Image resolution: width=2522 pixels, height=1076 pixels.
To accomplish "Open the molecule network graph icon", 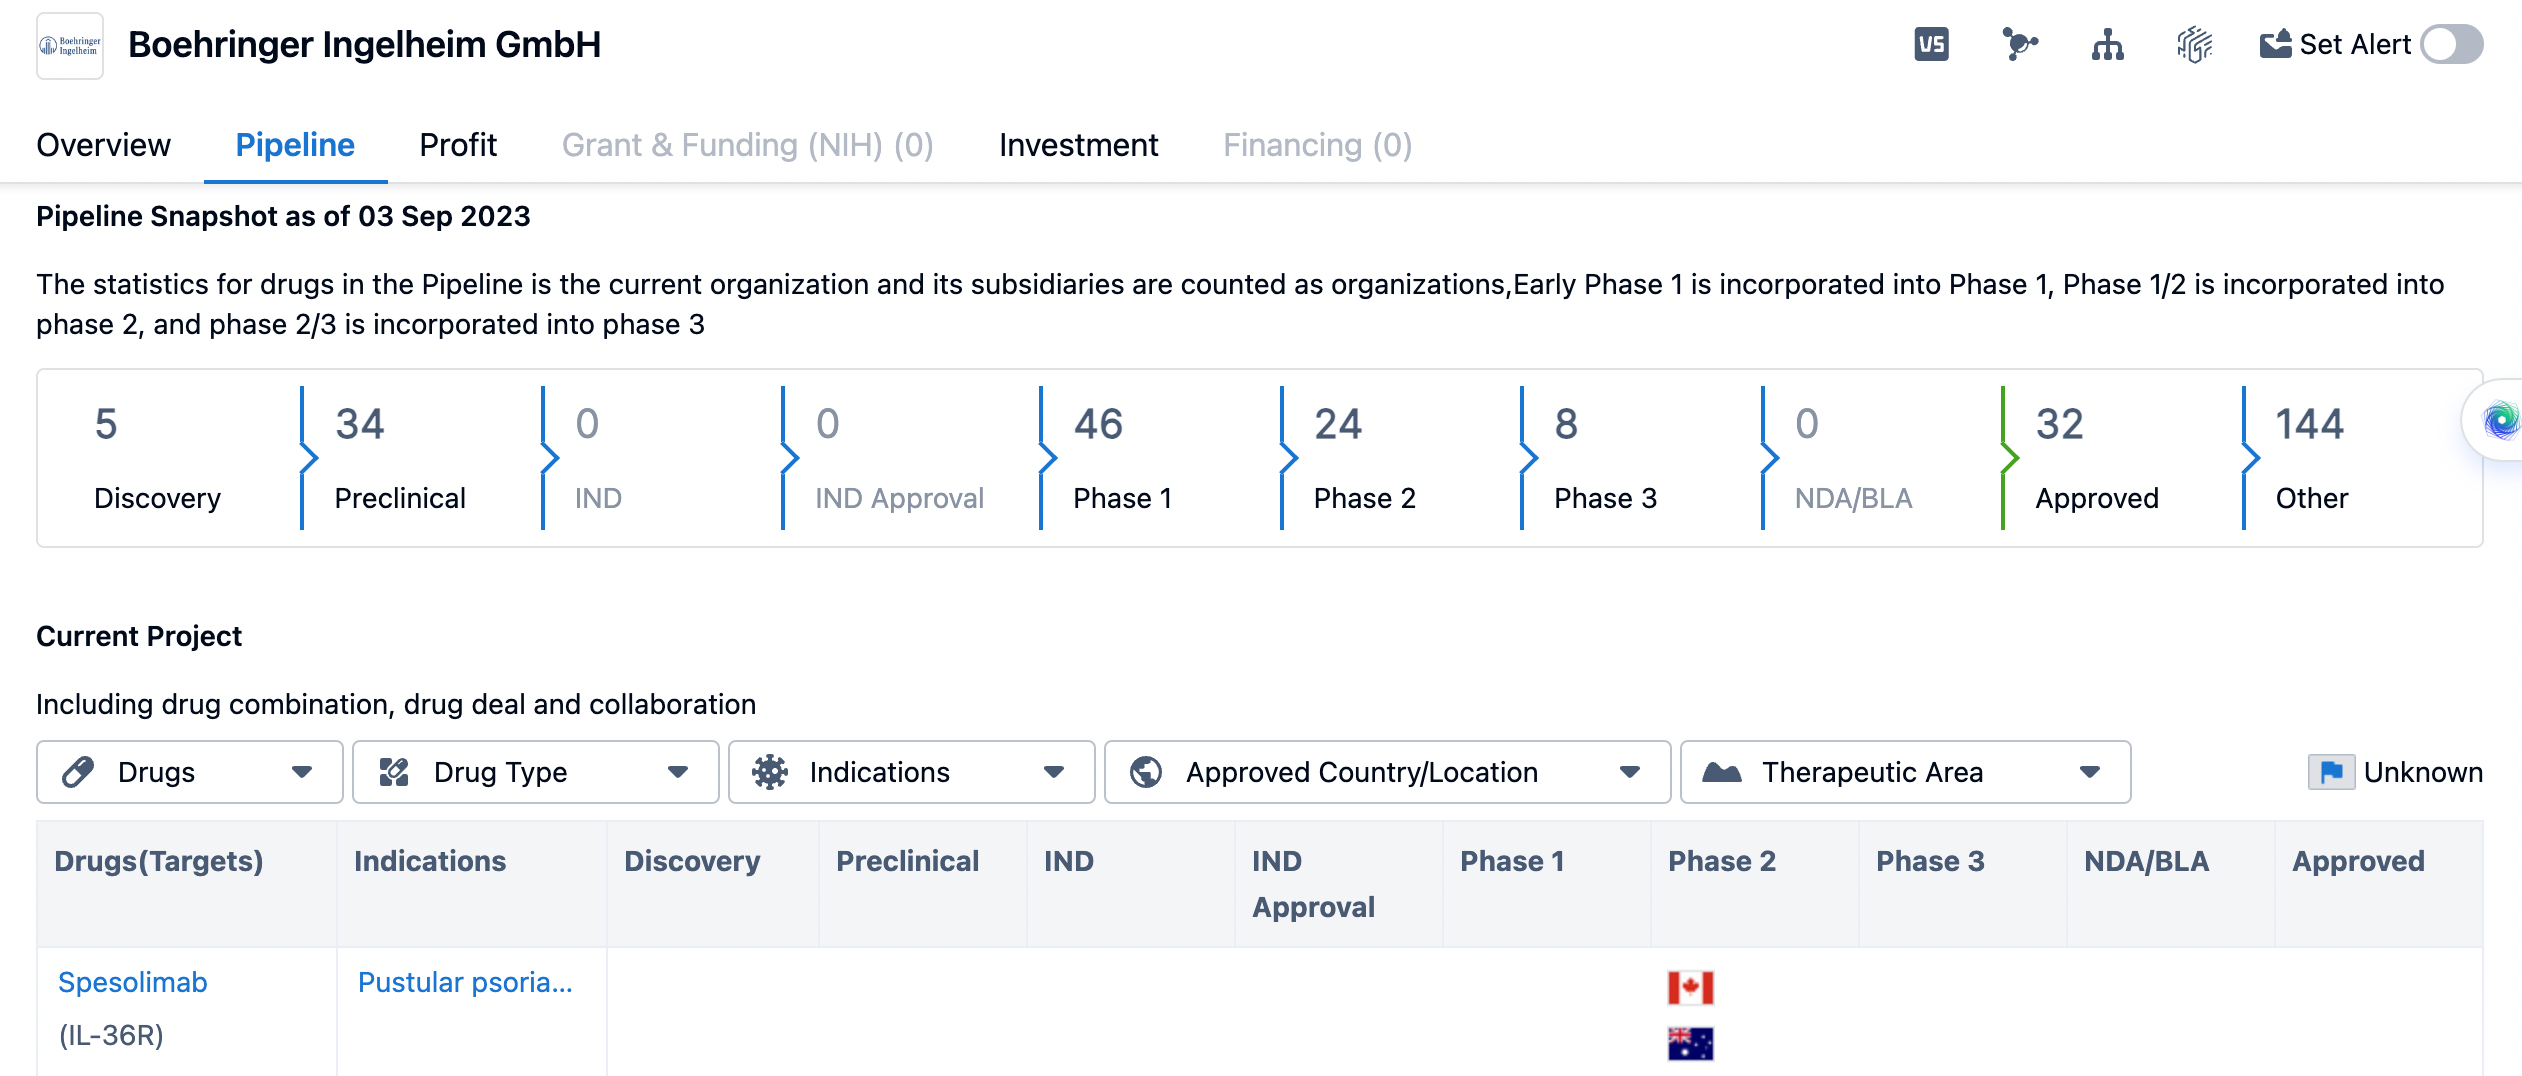I will [2019, 45].
